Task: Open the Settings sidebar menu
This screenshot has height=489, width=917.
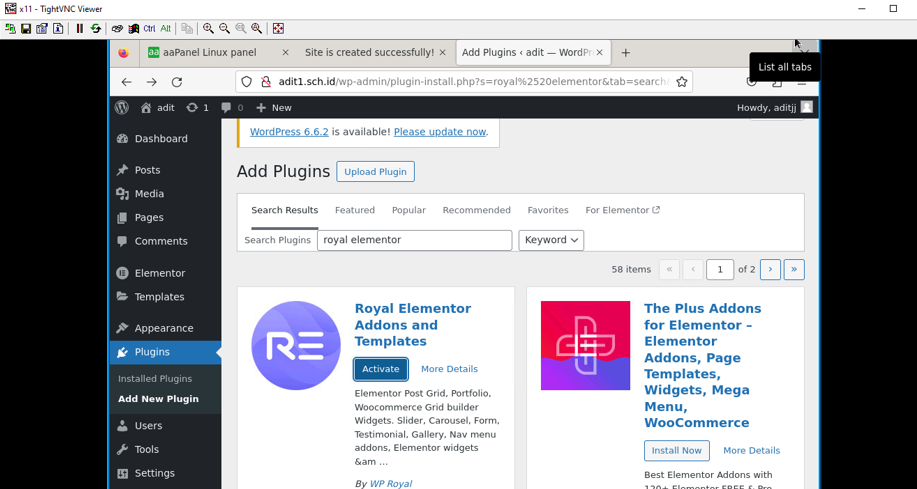Action: coord(166,473)
